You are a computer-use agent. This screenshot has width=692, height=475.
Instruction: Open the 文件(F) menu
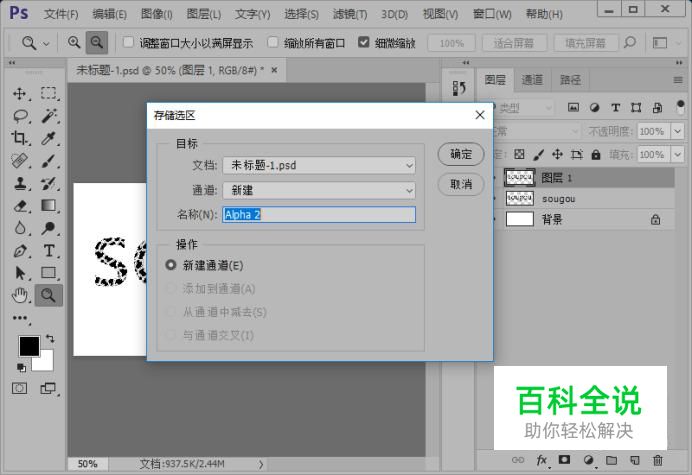tap(60, 14)
